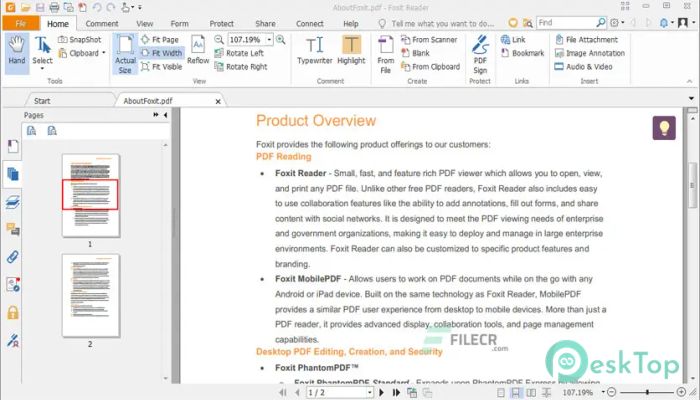Viewport: 700px width, 400px height.
Task: Open PDF Sign tool
Action: pos(480,54)
